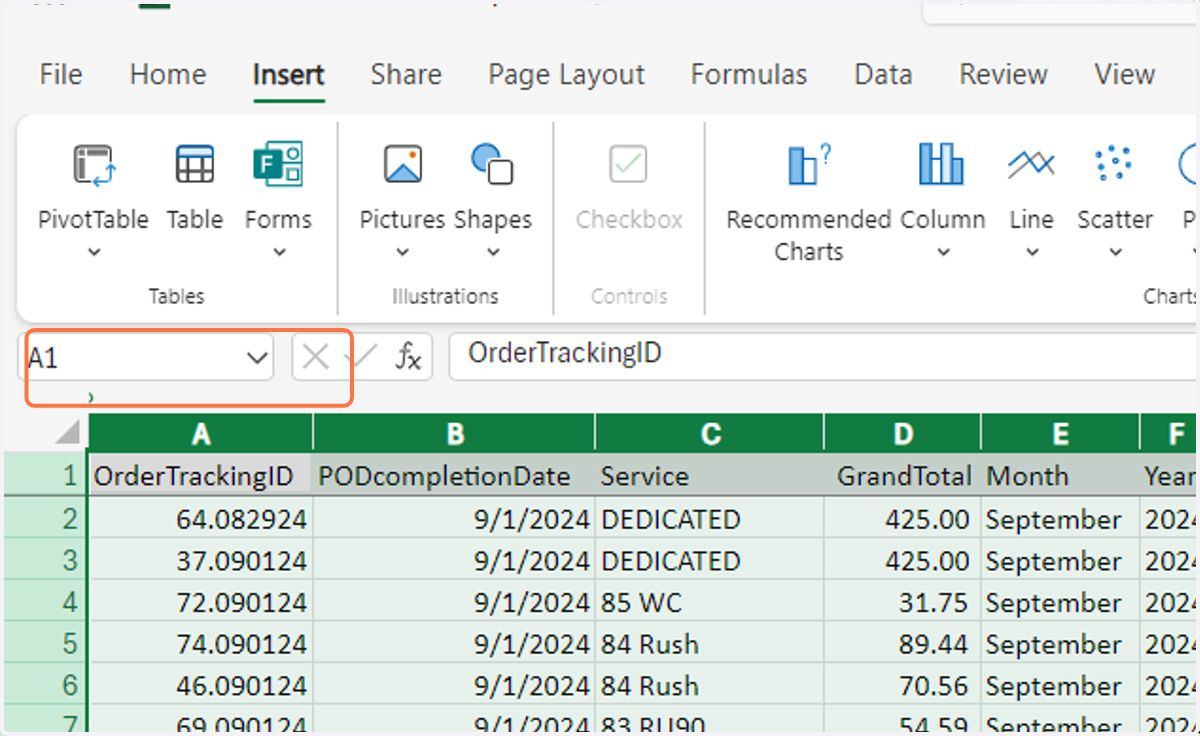This screenshot has height=736, width=1200.
Task: Click cell with GrandTotal 89.44
Action: [x=903, y=645]
